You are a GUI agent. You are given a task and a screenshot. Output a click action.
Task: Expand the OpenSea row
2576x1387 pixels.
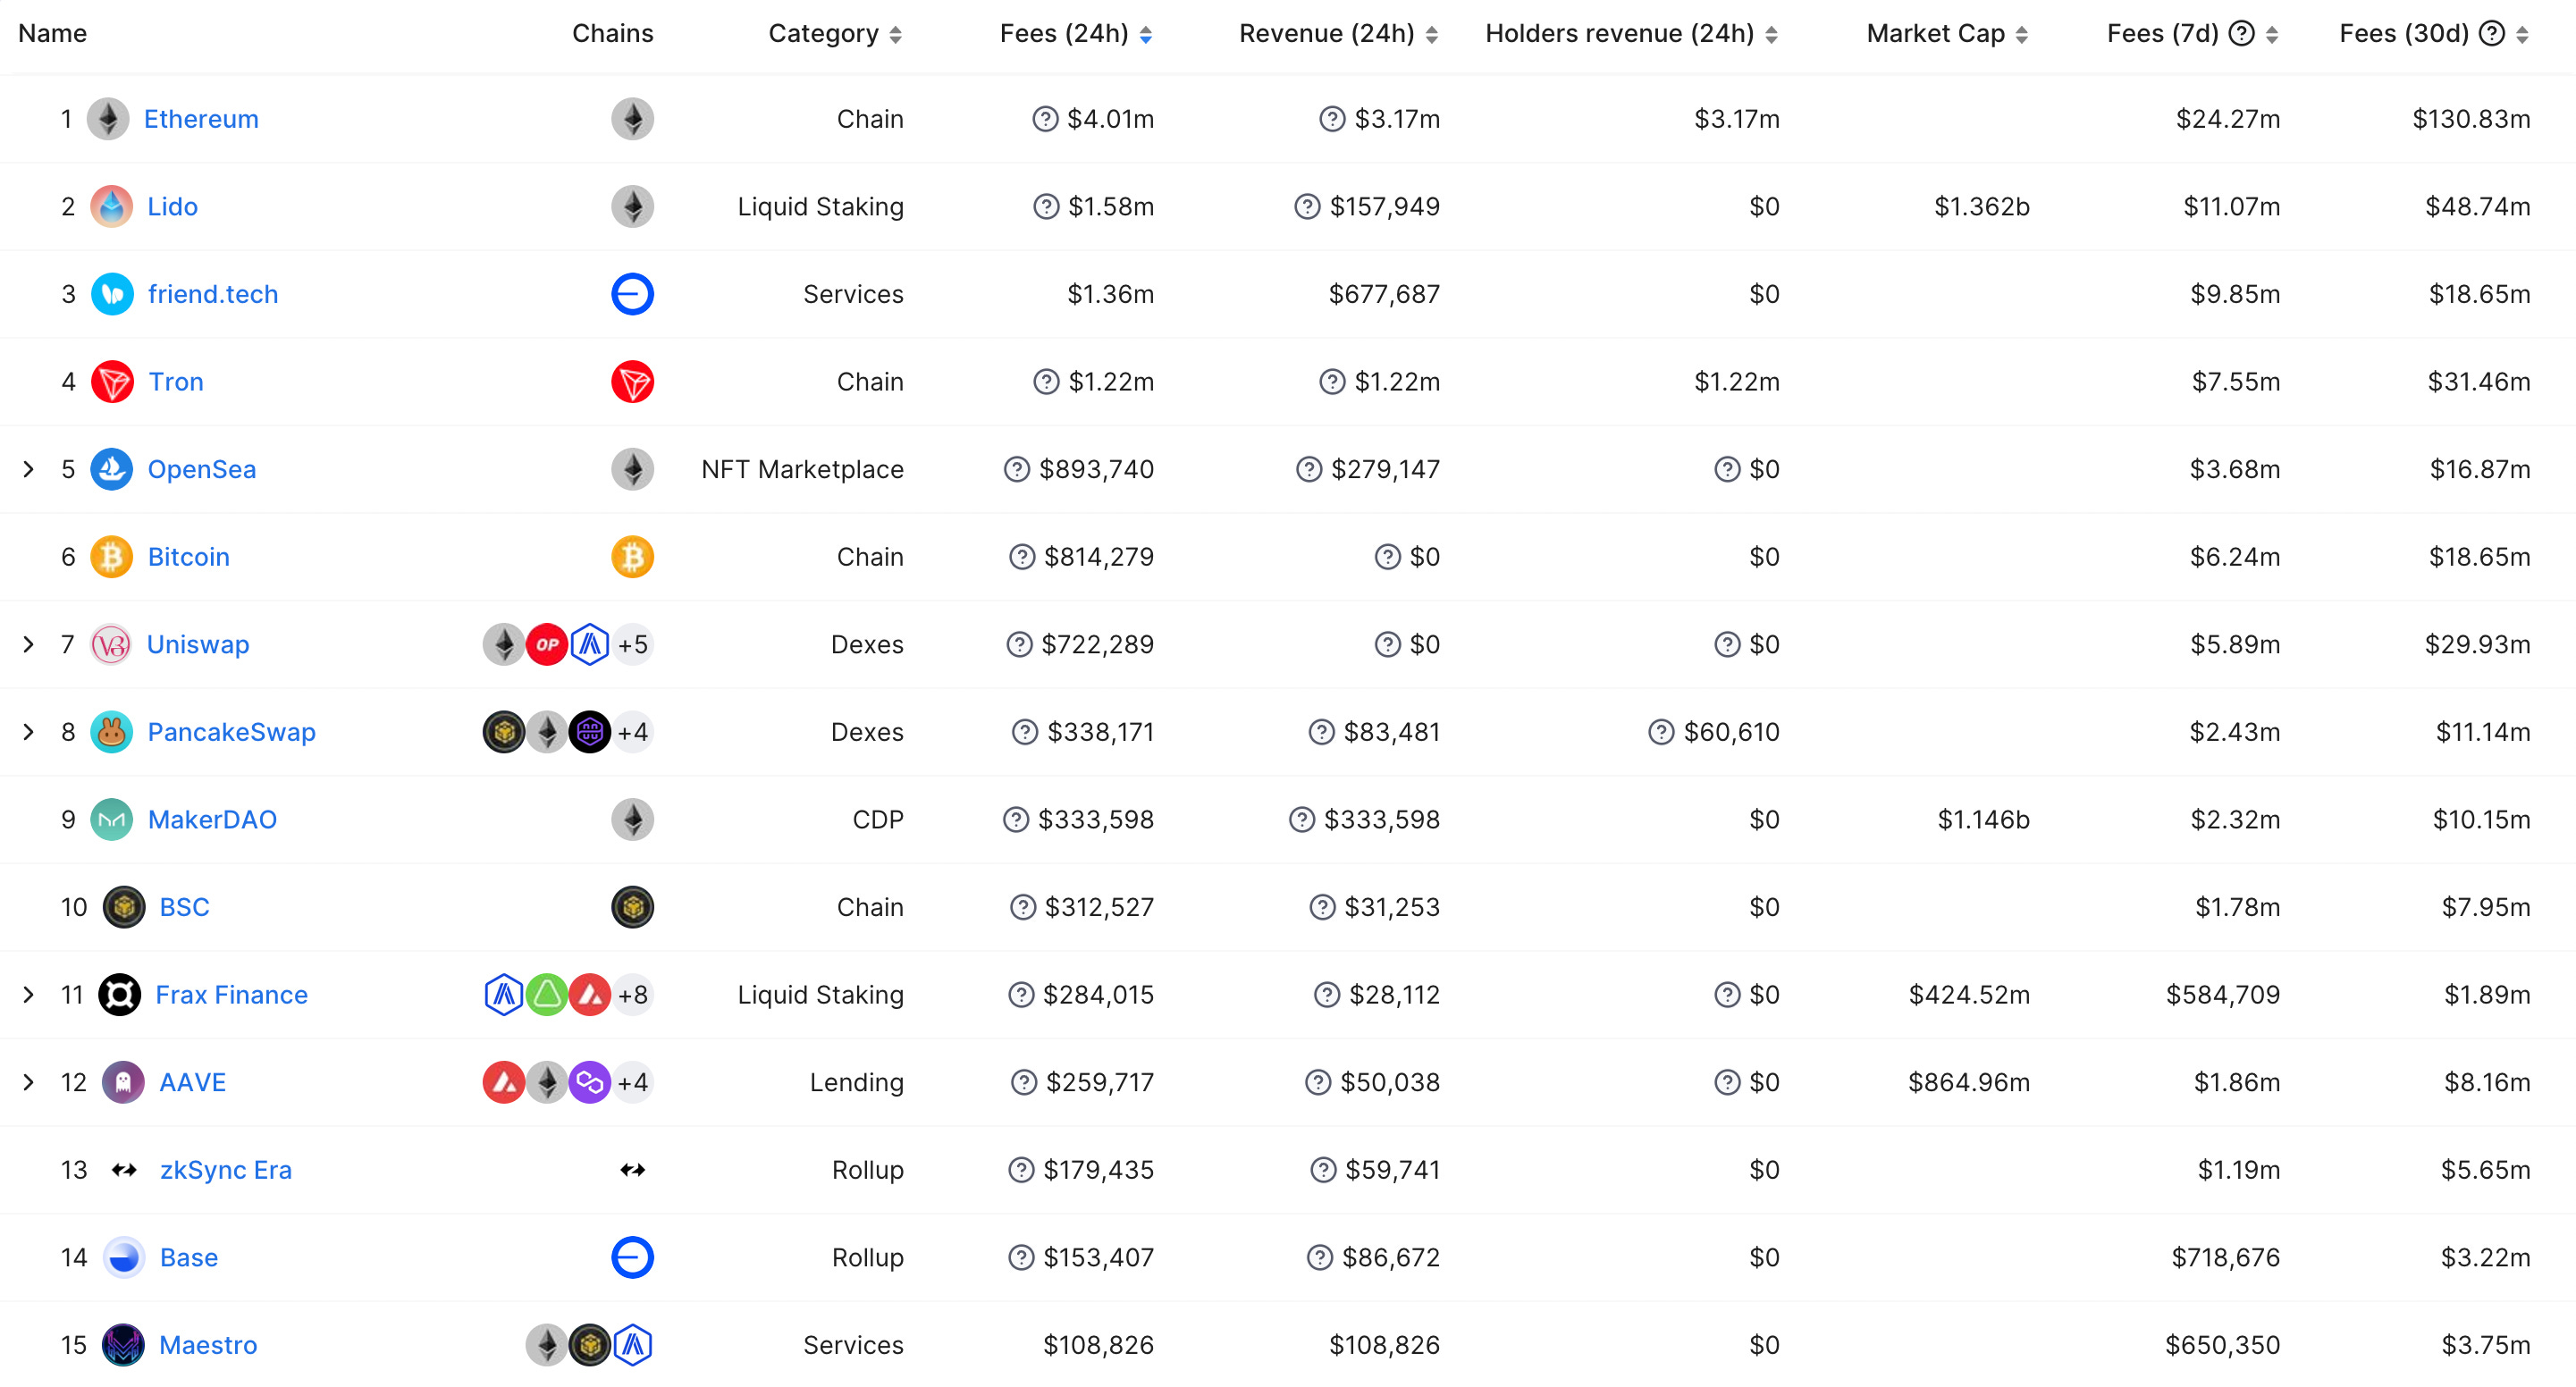pos(29,469)
